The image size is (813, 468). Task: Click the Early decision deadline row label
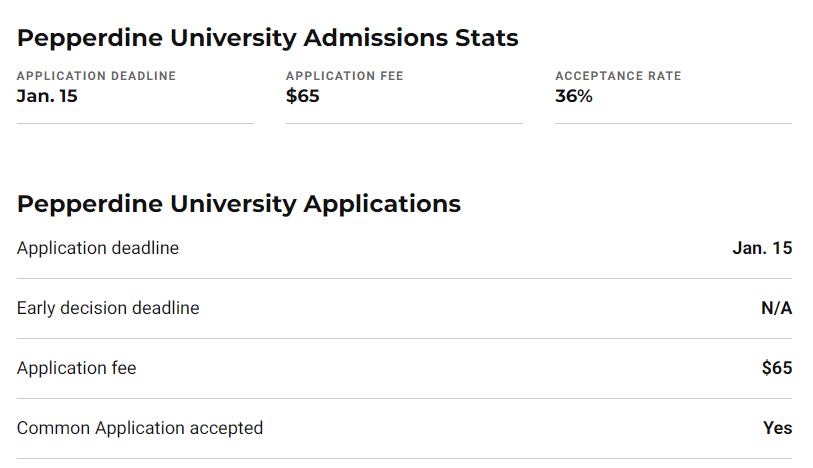click(x=108, y=308)
